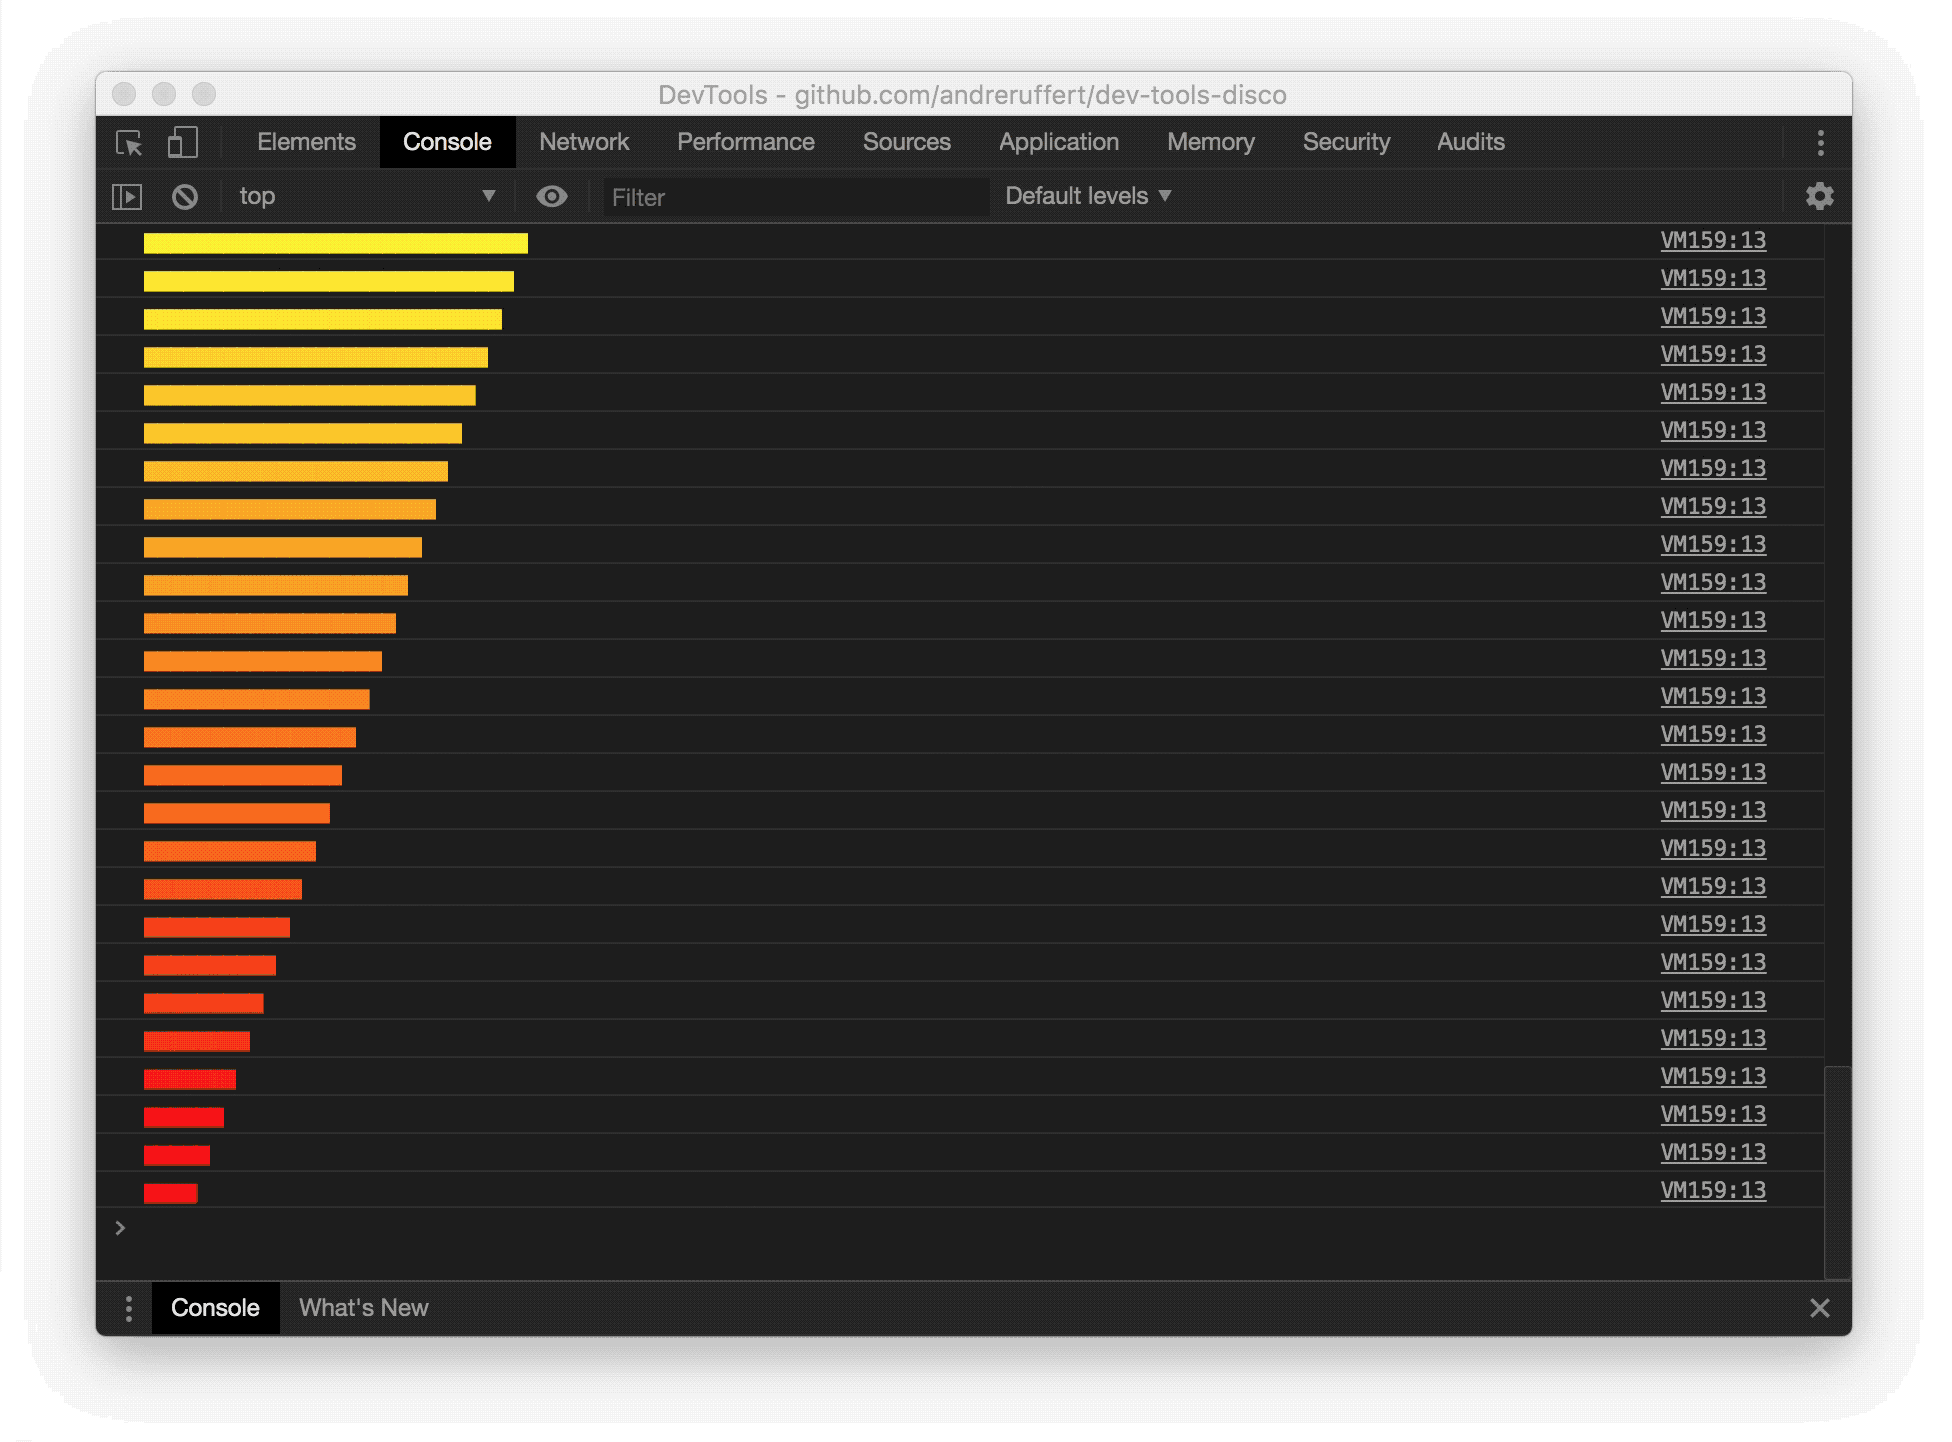Focus the Filter input field
This screenshot has width=1952, height=1442.
click(795, 197)
